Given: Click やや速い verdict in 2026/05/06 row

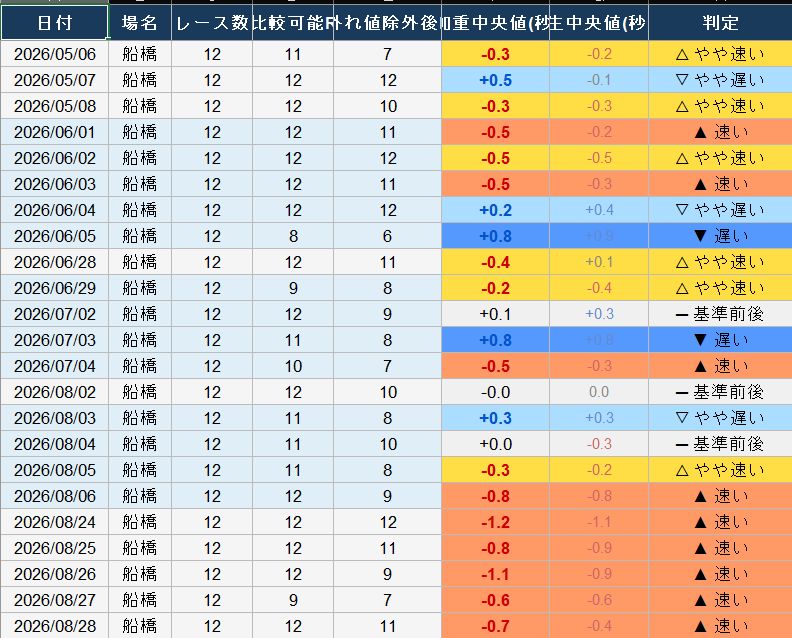Looking at the screenshot, I should pyautogui.click(x=720, y=54).
